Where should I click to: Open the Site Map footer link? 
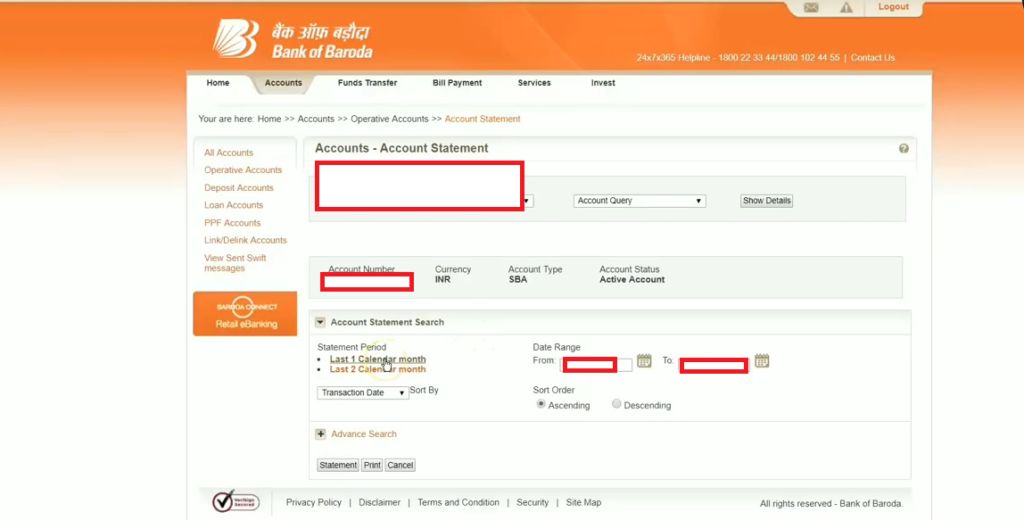pyautogui.click(x=583, y=502)
